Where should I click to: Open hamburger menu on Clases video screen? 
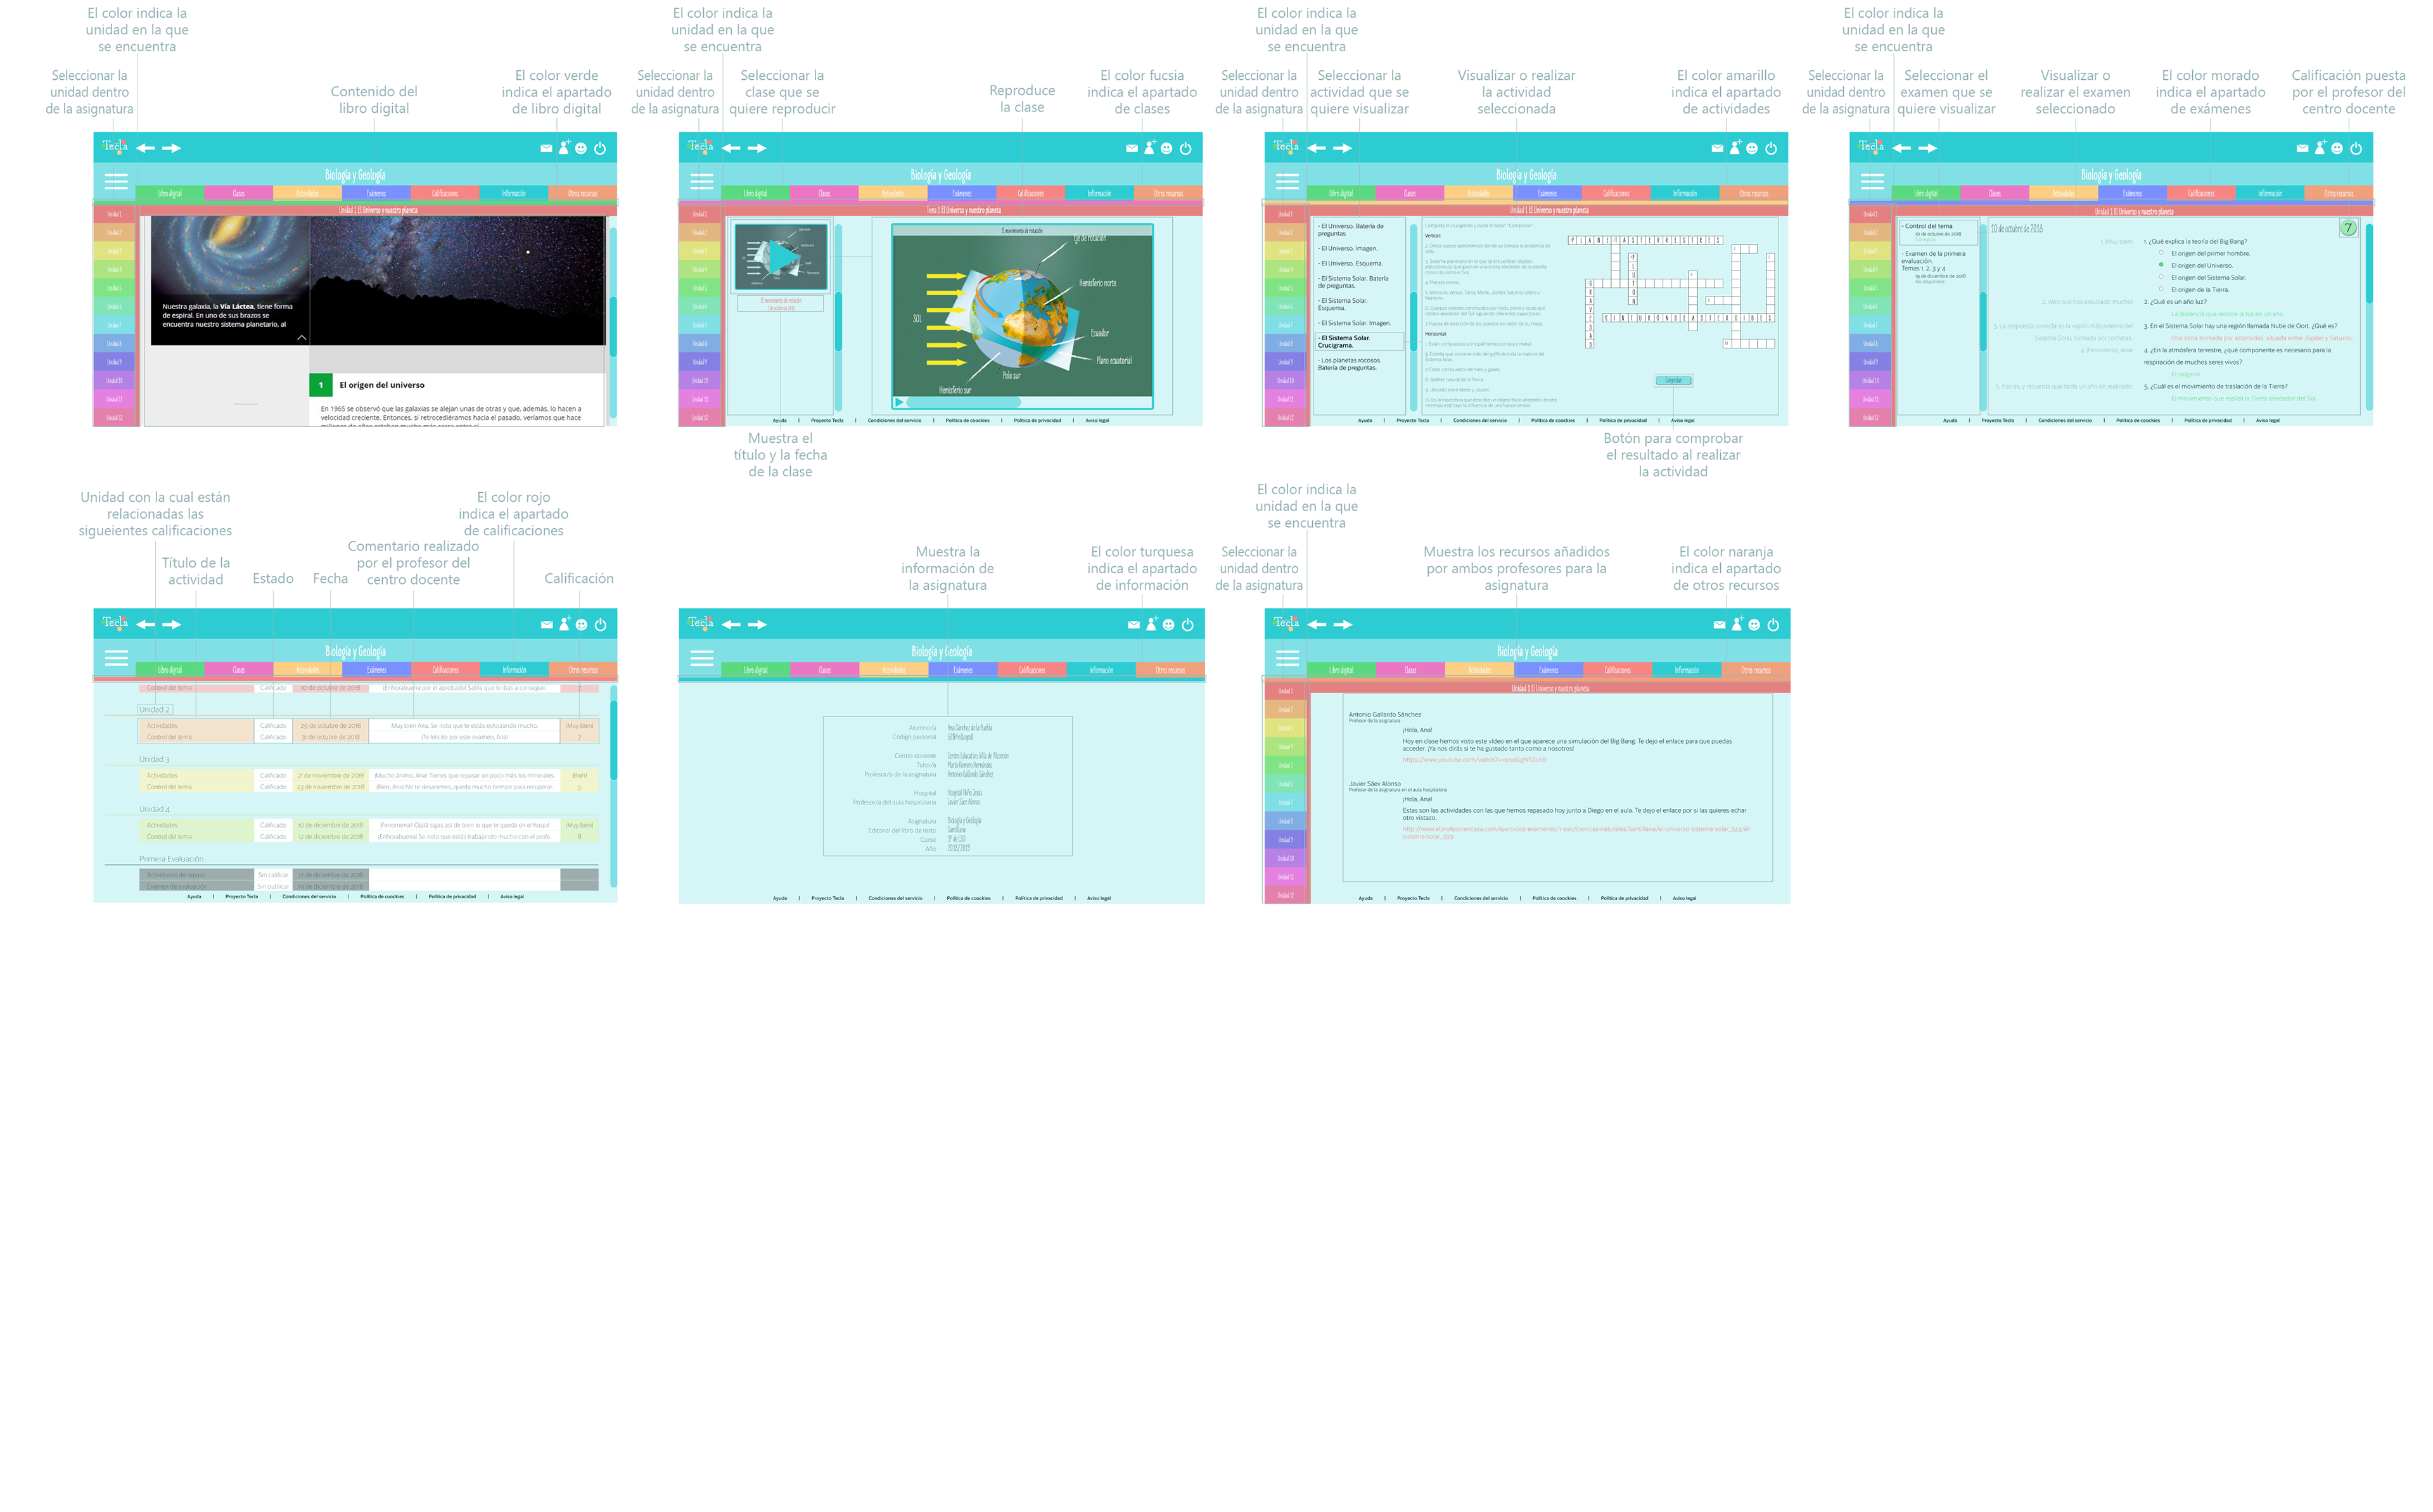coord(702,181)
